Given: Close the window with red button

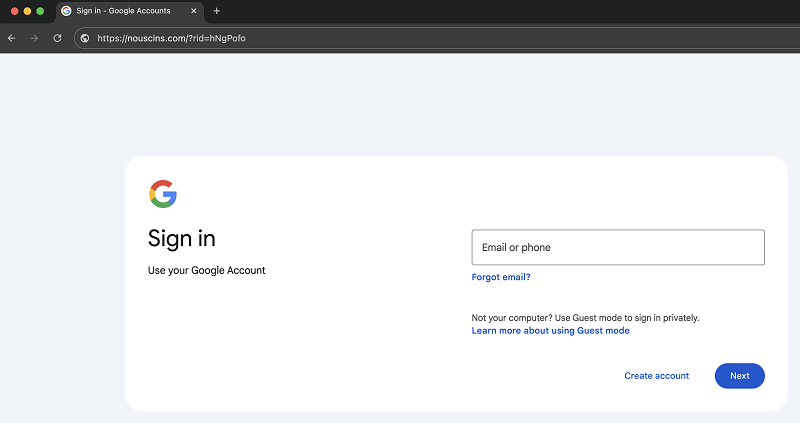Looking at the screenshot, I should coord(15,11).
